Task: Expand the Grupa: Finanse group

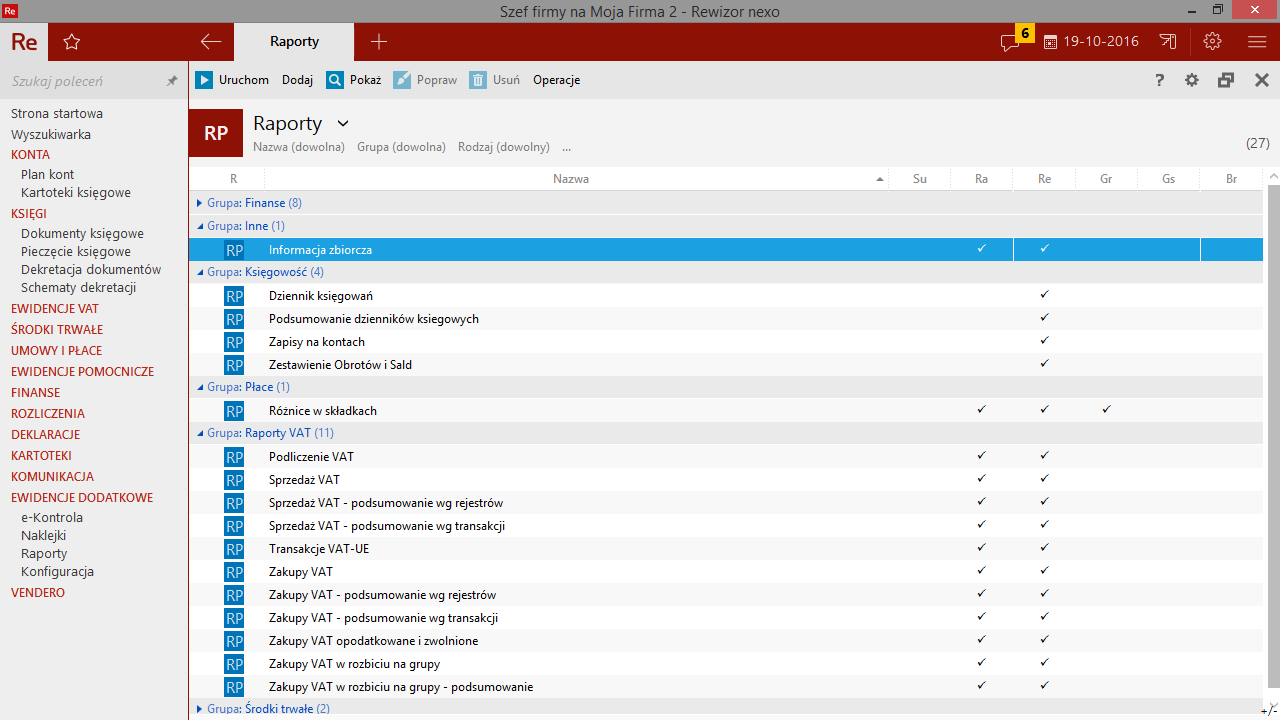Action: [200, 203]
